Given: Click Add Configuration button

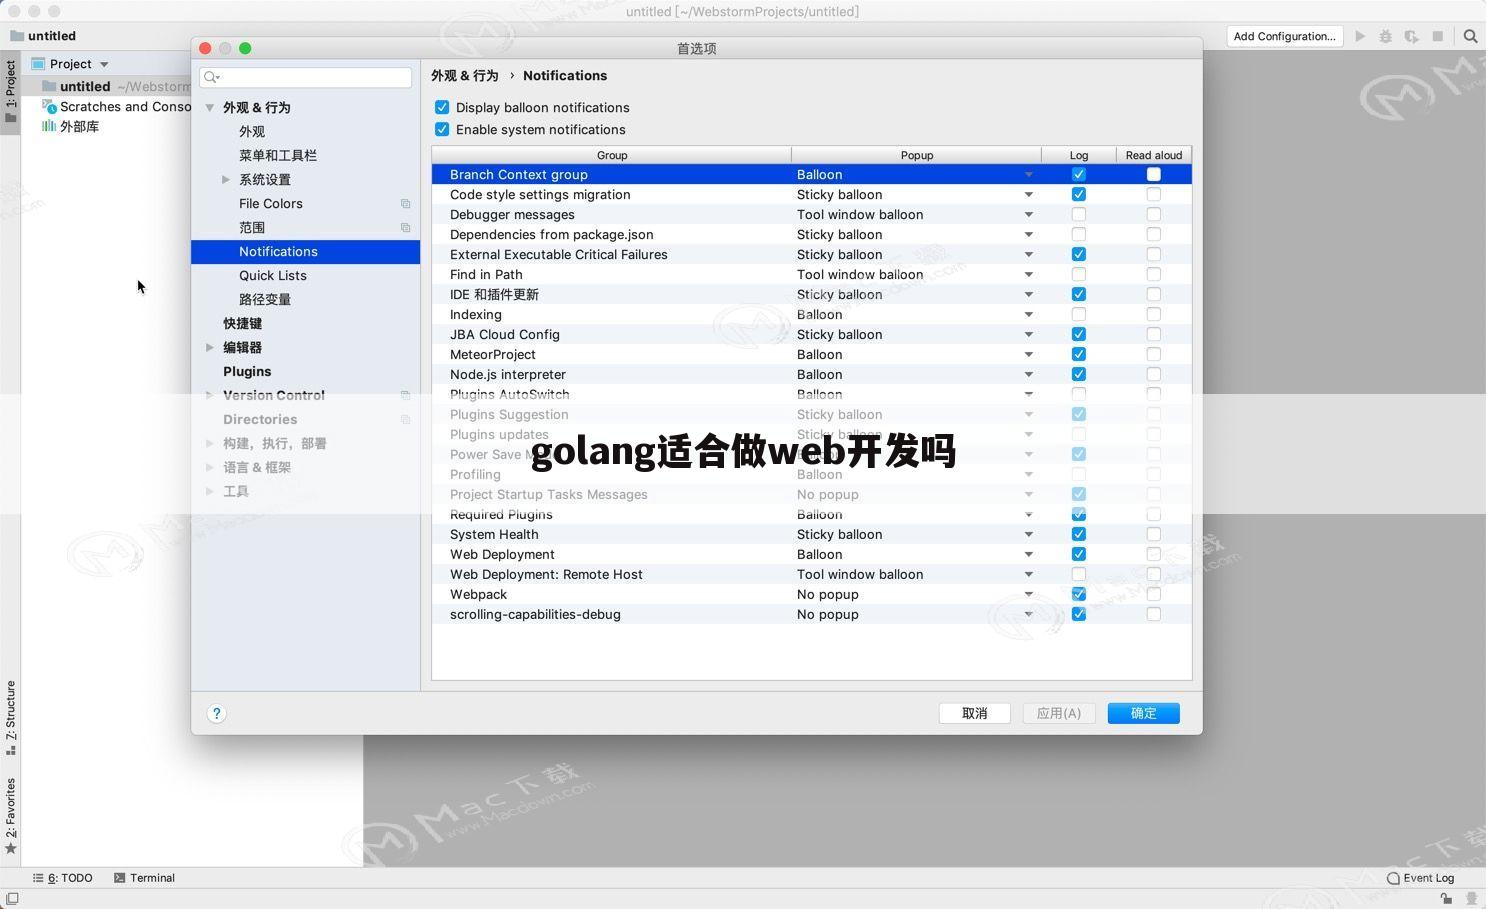Looking at the screenshot, I should (1284, 36).
